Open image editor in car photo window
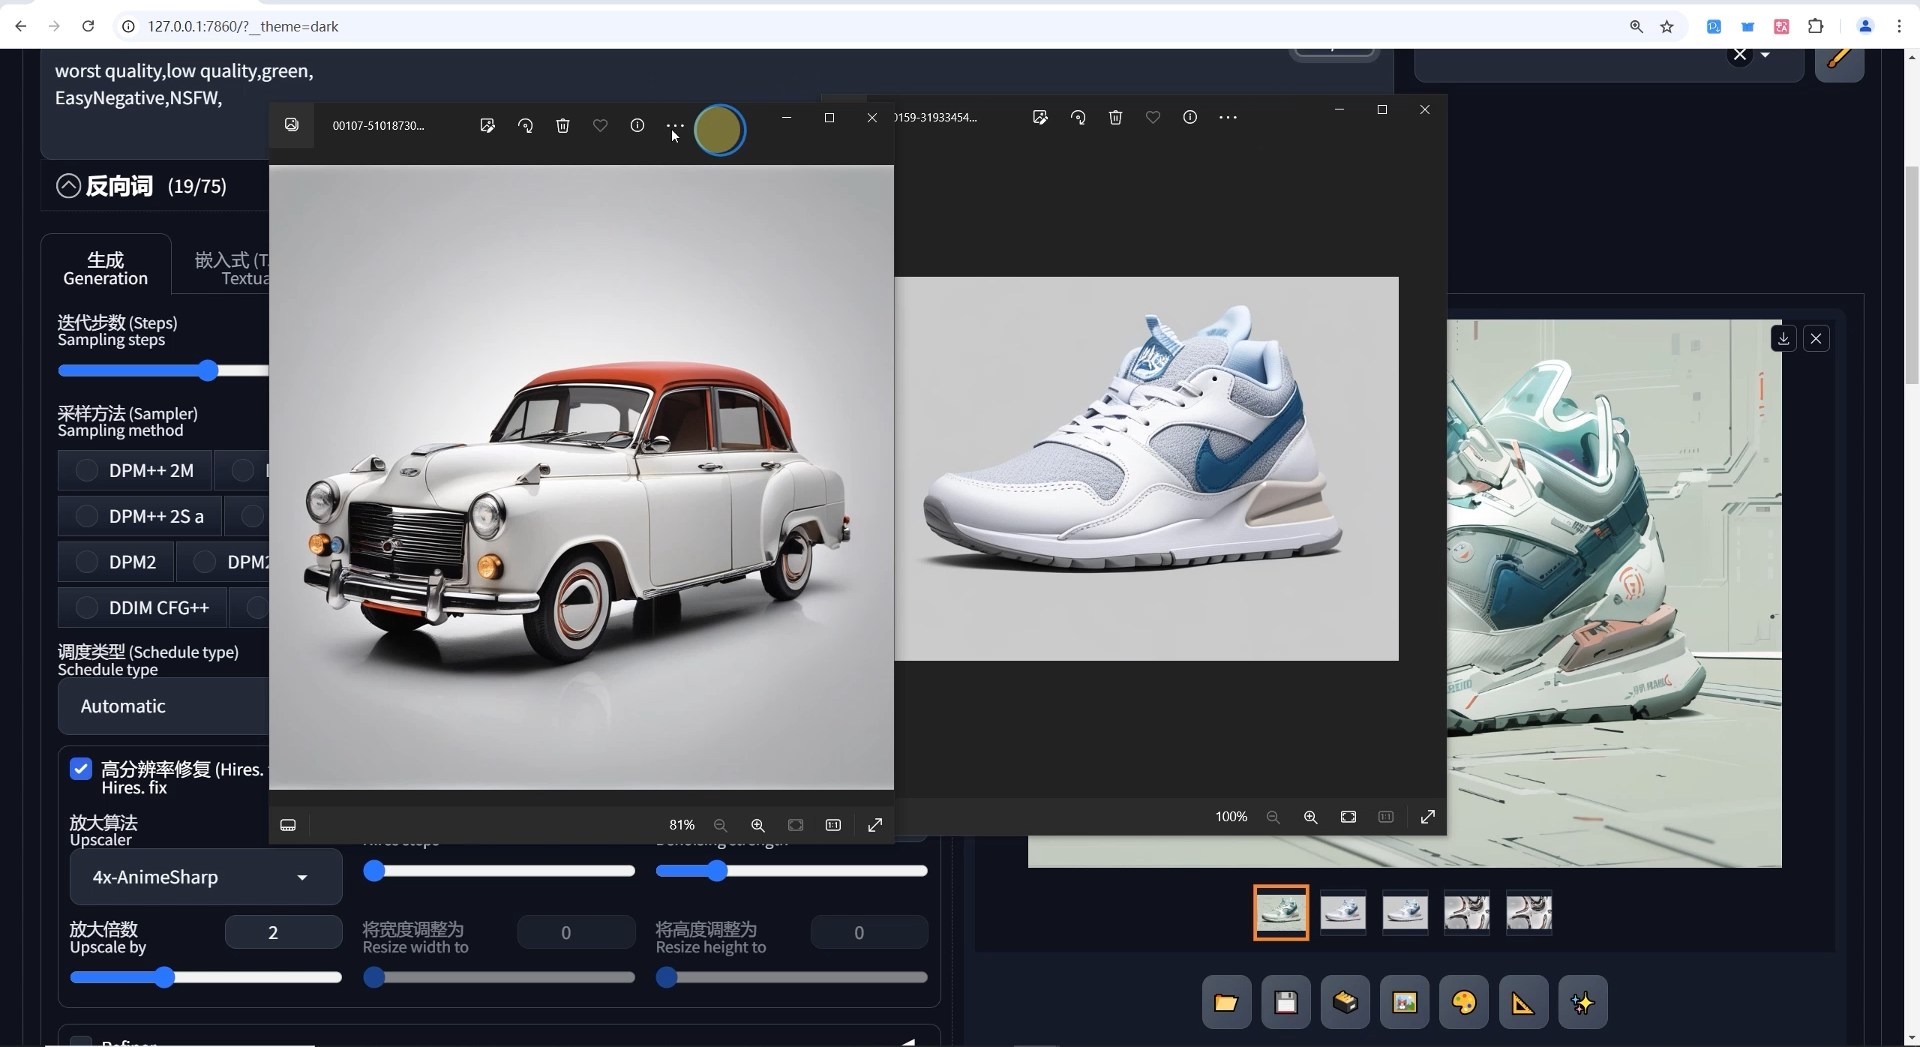 [487, 126]
